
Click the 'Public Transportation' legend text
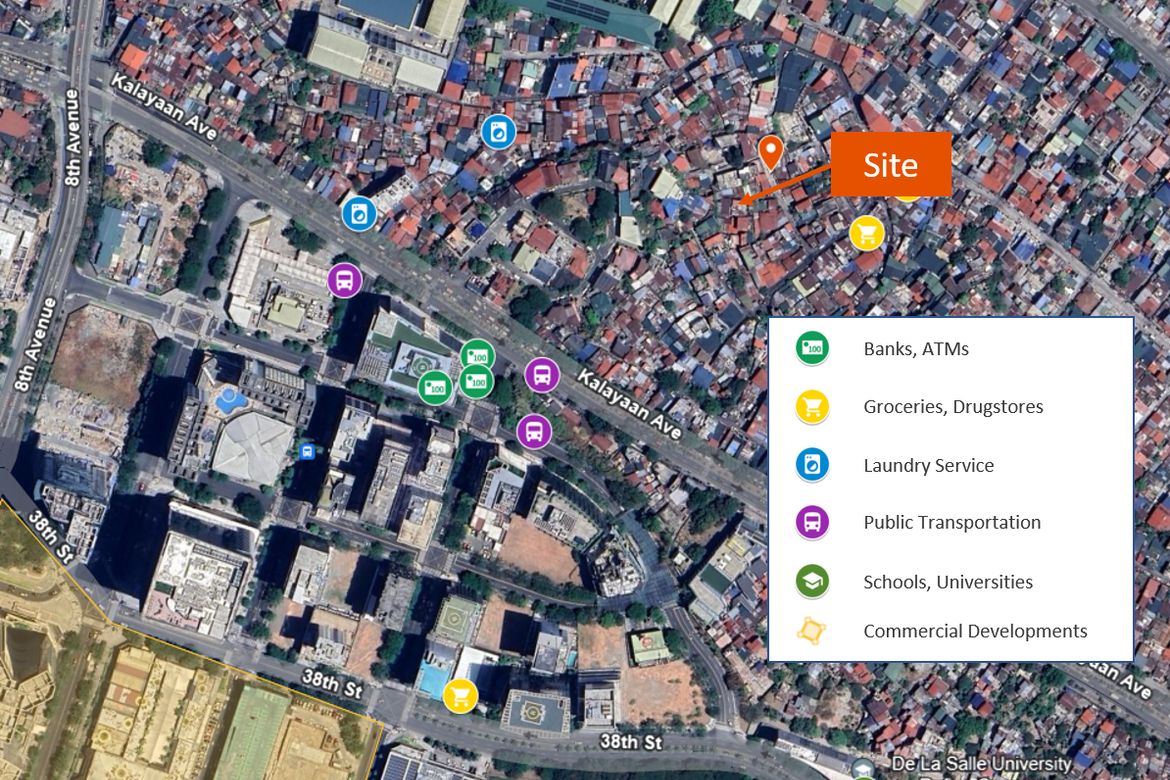[951, 522]
